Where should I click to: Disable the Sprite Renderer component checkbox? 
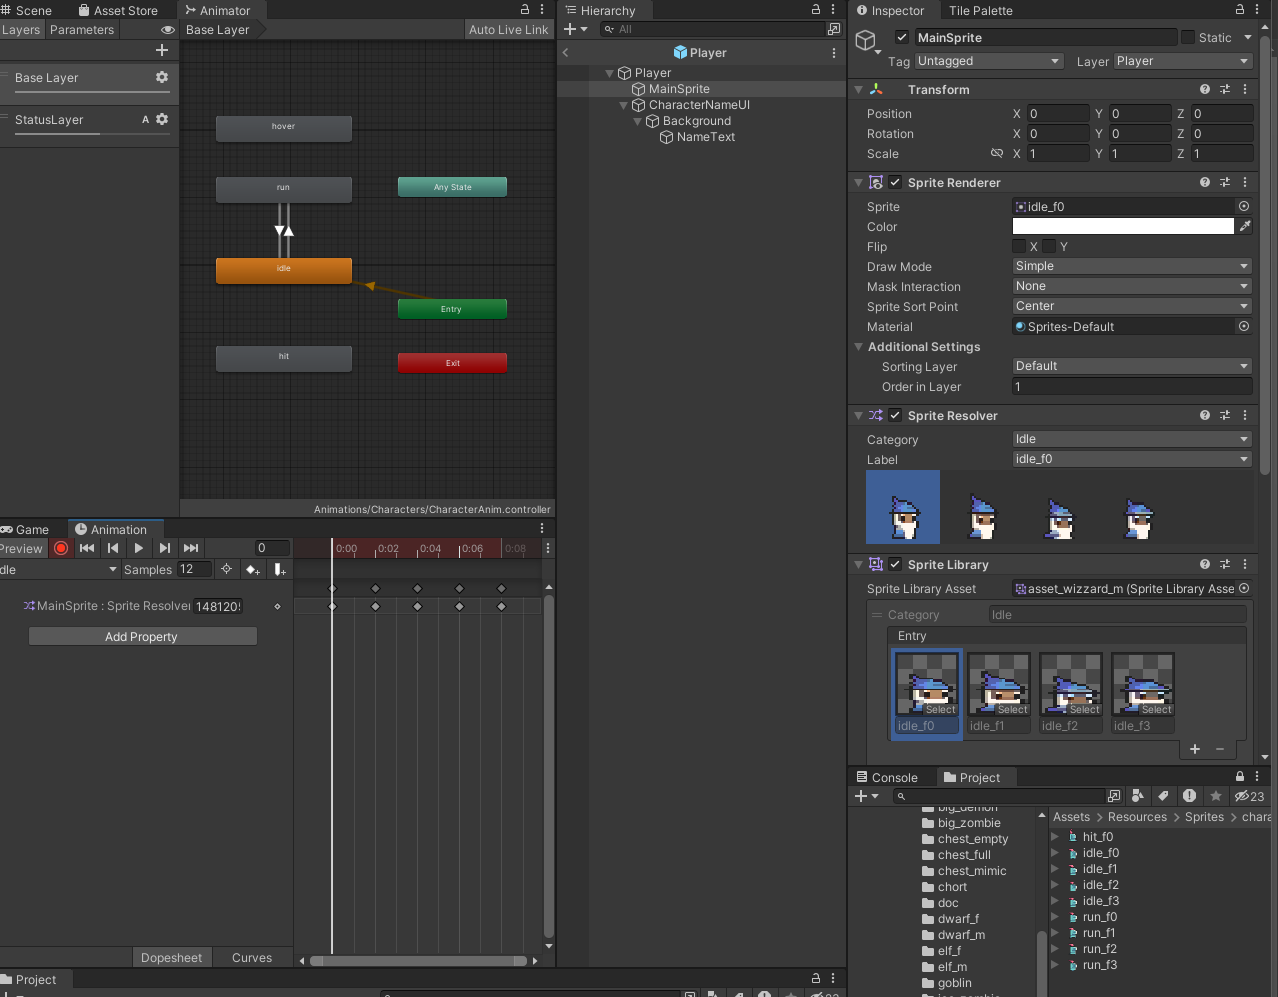(x=894, y=182)
